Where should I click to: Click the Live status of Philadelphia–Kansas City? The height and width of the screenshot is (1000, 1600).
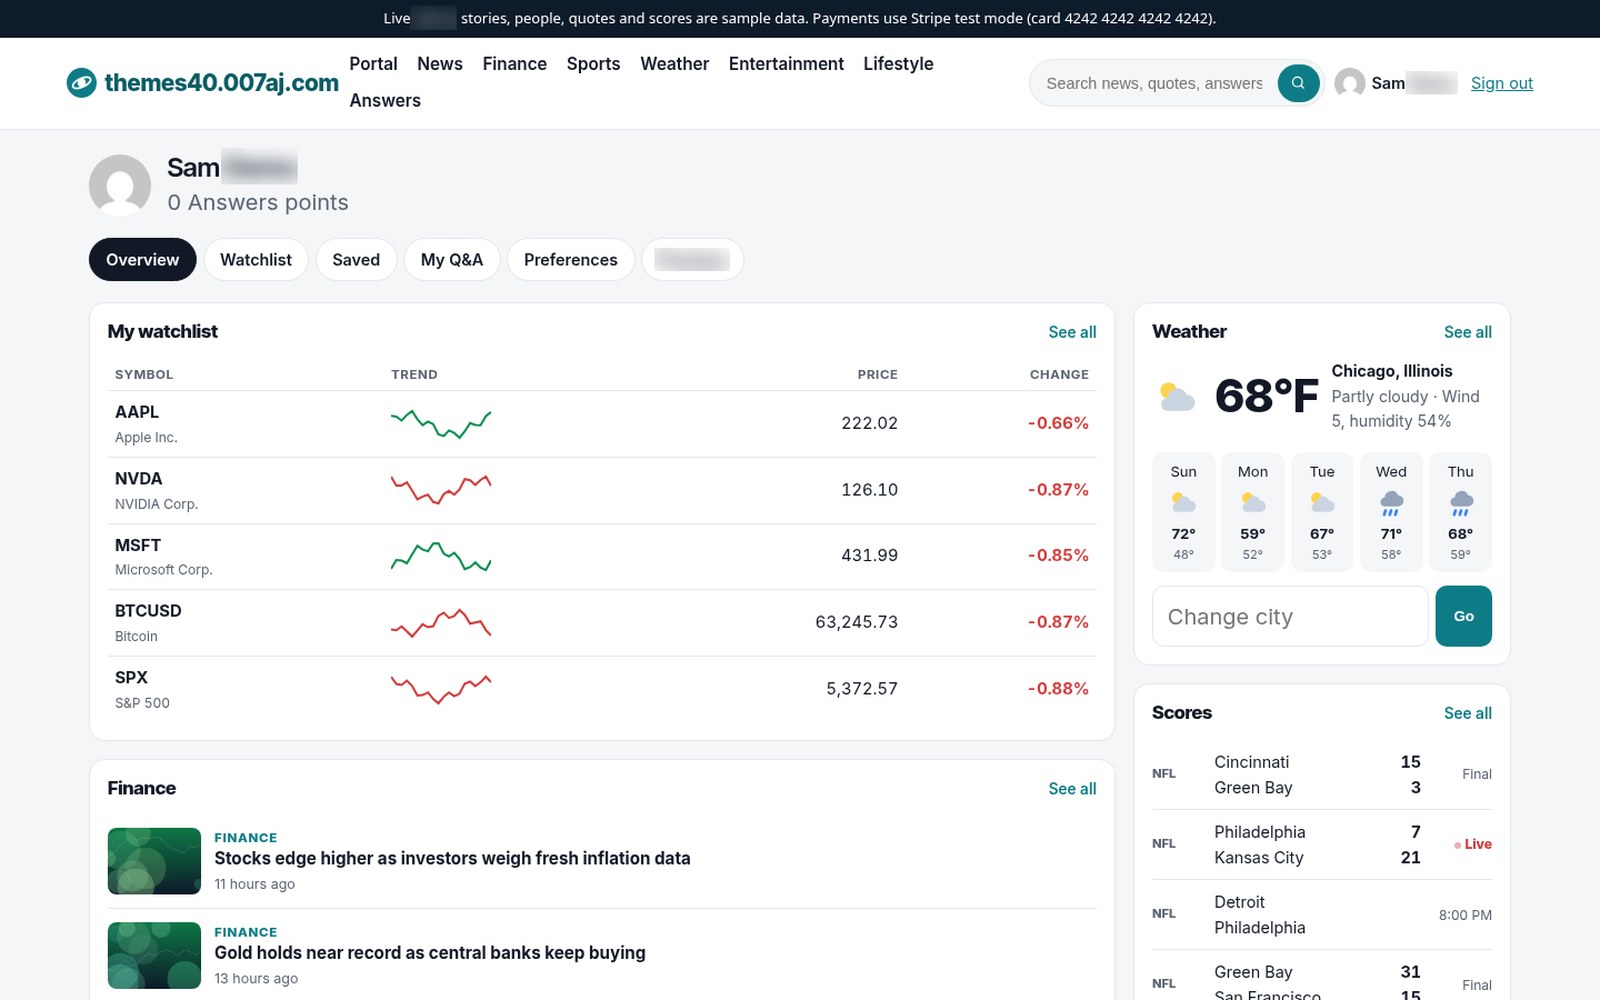[x=1473, y=844]
